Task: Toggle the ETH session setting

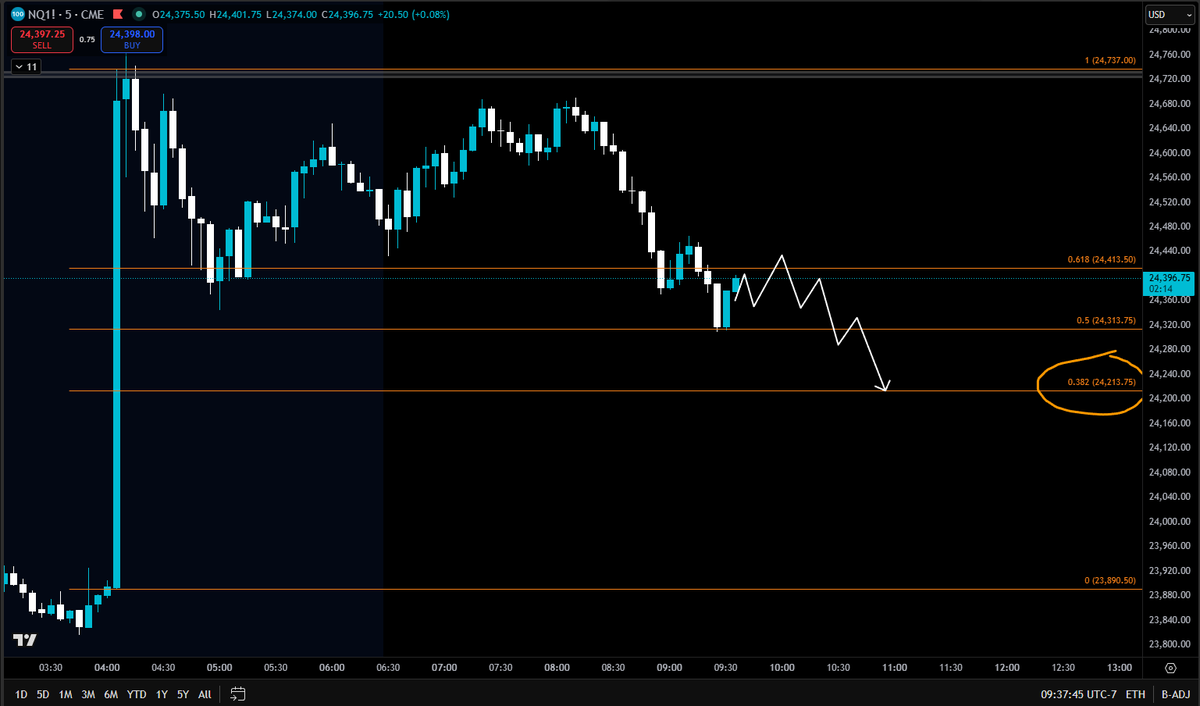Action: tap(1136, 693)
